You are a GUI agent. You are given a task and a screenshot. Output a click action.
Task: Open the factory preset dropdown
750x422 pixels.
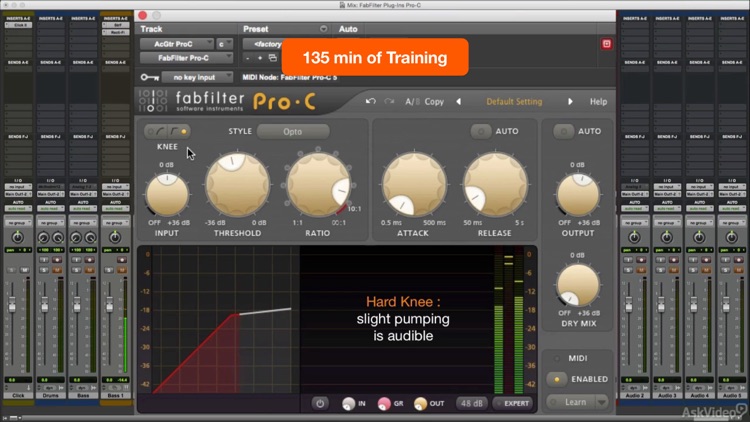263,44
